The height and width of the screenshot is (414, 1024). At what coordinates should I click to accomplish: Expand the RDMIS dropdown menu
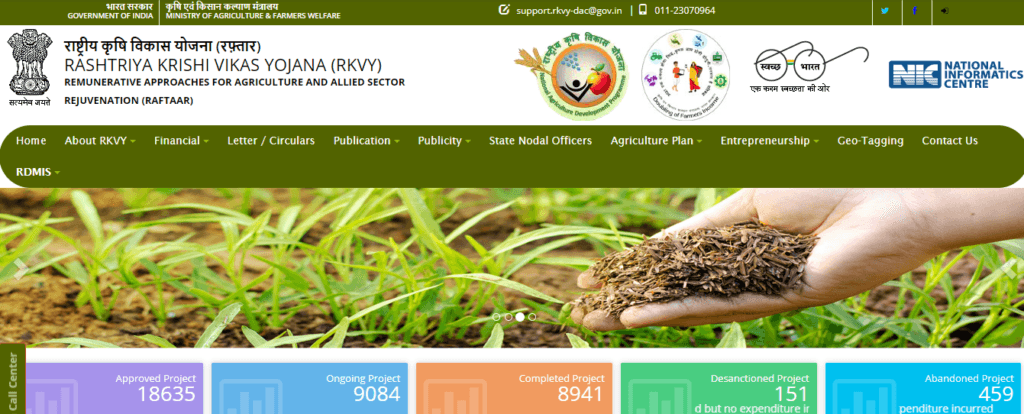tap(38, 172)
